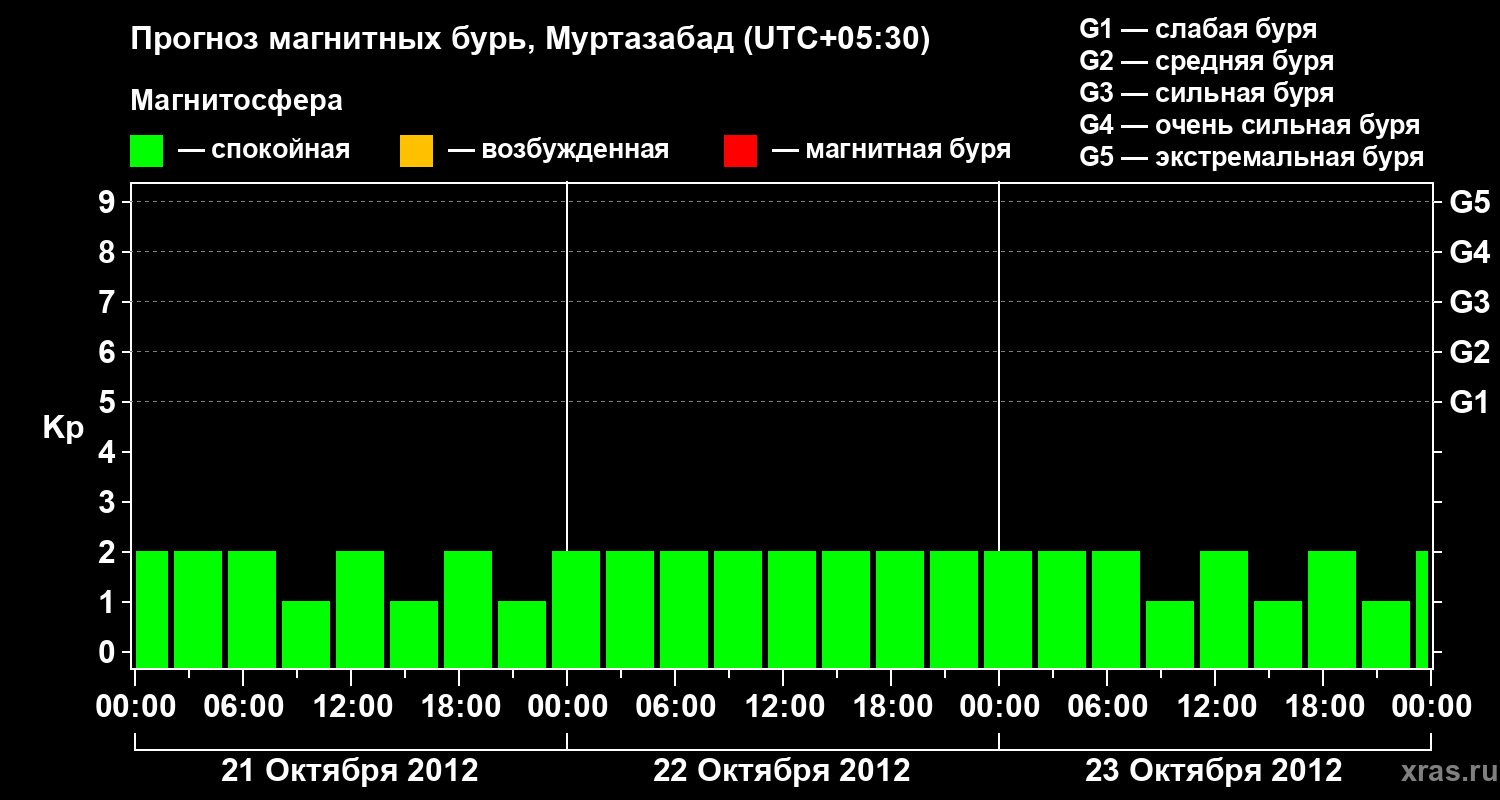Click the 18:00 tick label under 23 Октября
Screen dimensions: 1500x800
(x=1325, y=707)
